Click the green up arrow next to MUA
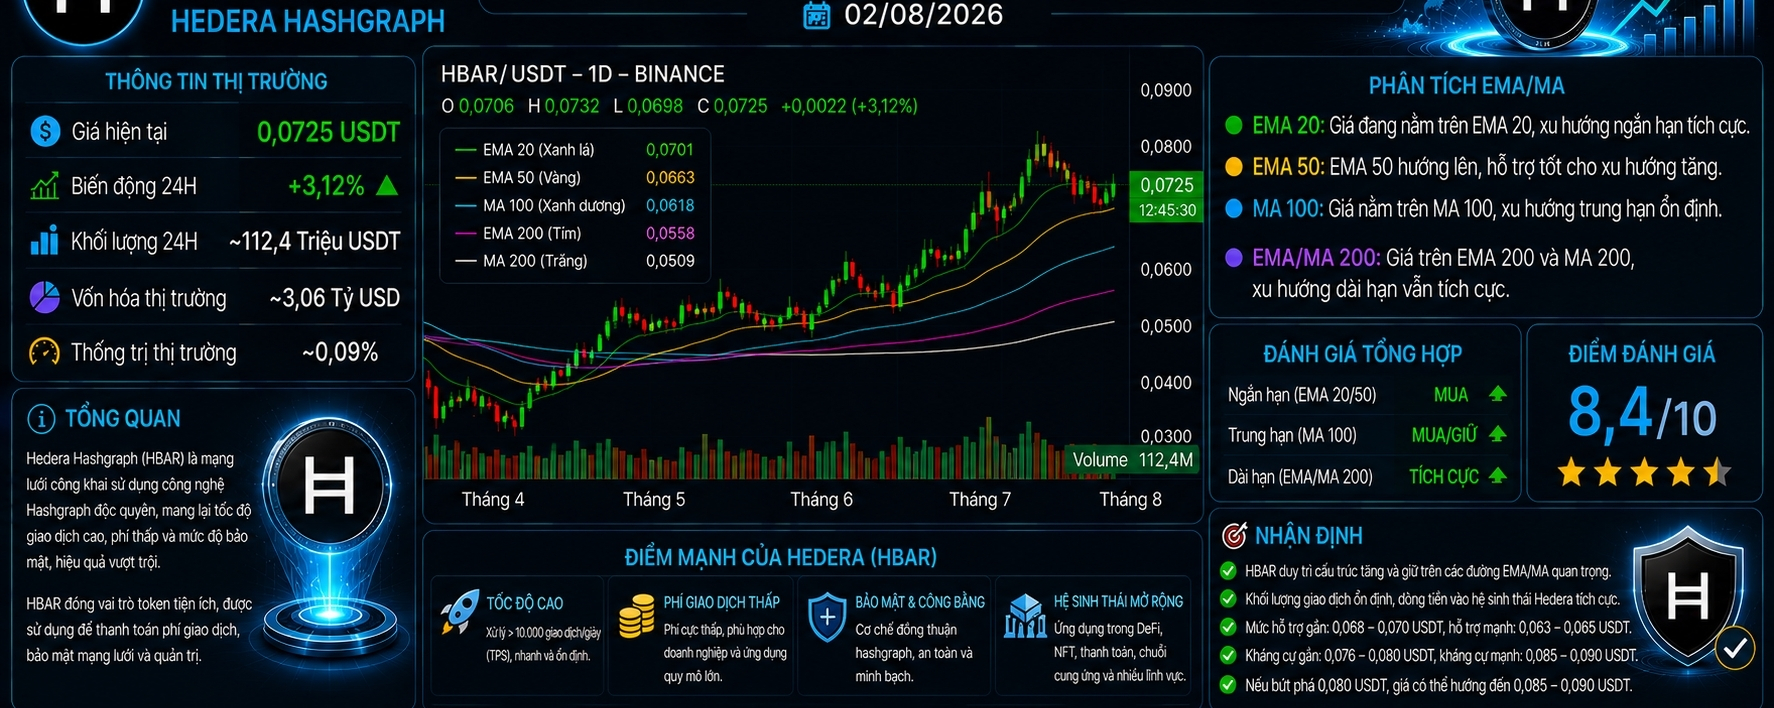 click(x=1497, y=394)
